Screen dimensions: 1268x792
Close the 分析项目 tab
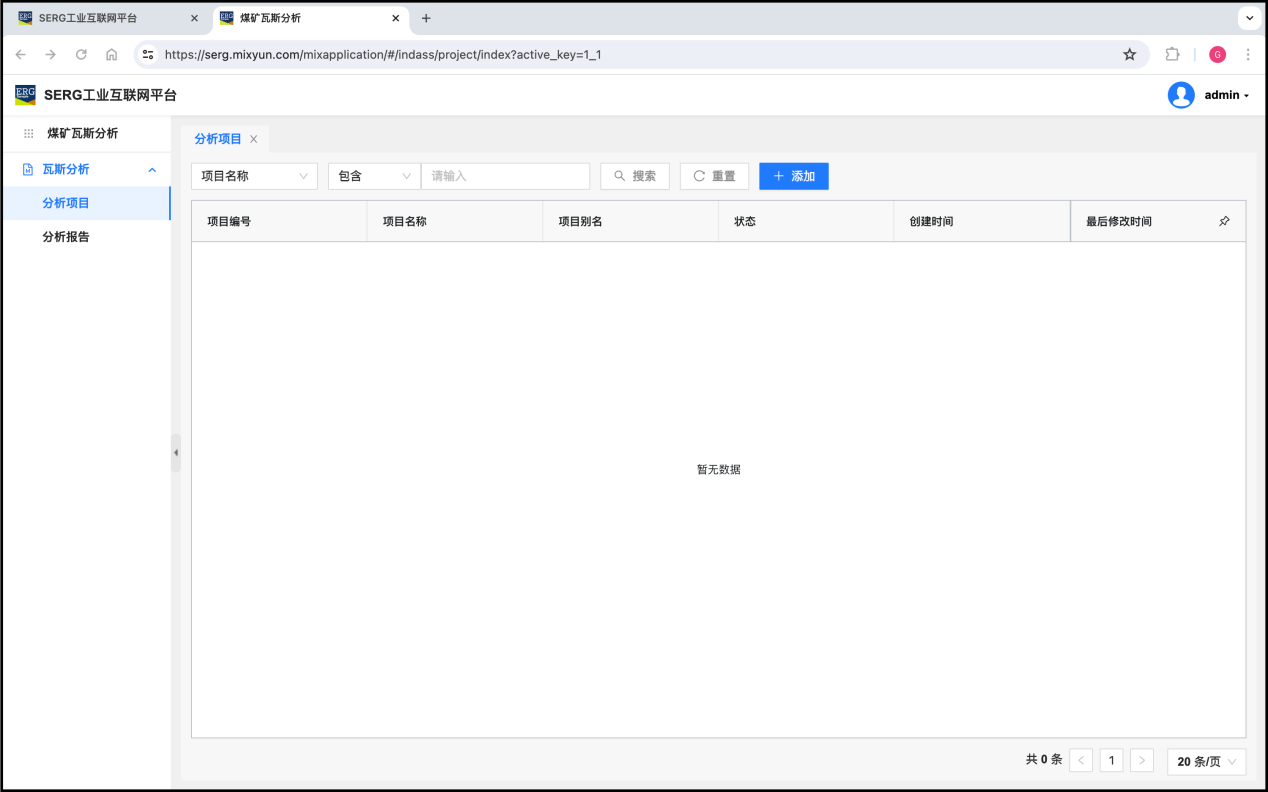click(254, 139)
